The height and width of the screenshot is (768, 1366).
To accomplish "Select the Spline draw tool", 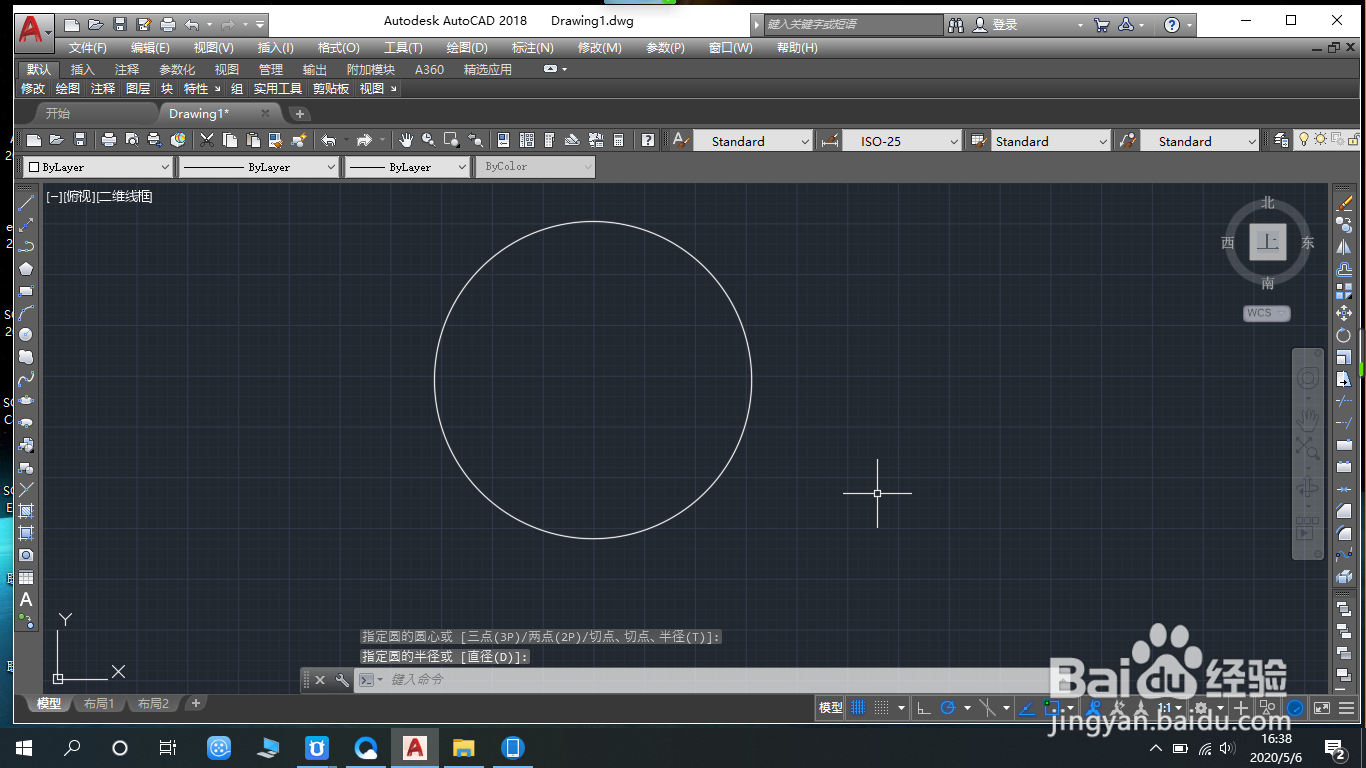I will (x=26, y=379).
